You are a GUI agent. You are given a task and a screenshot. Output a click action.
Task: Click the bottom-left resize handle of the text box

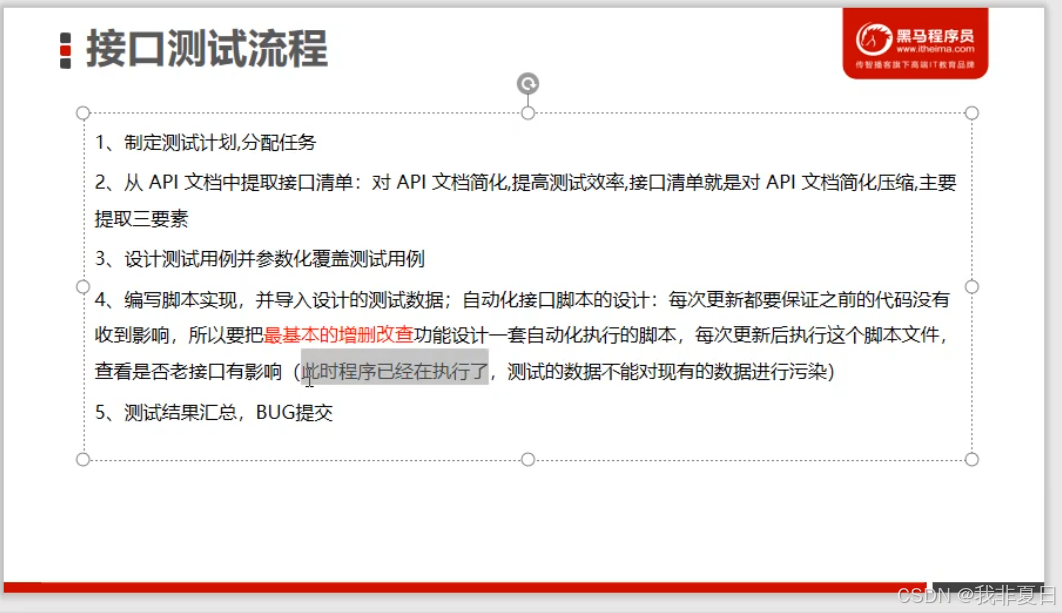click(83, 460)
